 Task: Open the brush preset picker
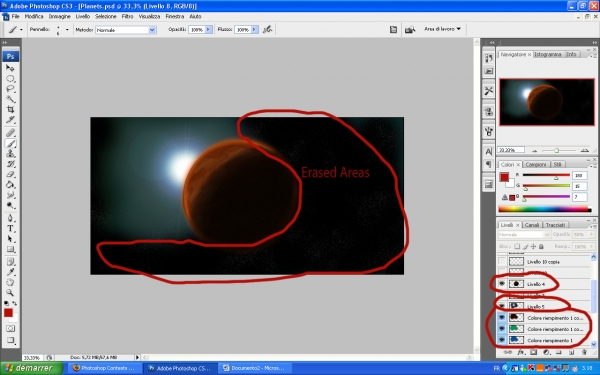[67, 29]
